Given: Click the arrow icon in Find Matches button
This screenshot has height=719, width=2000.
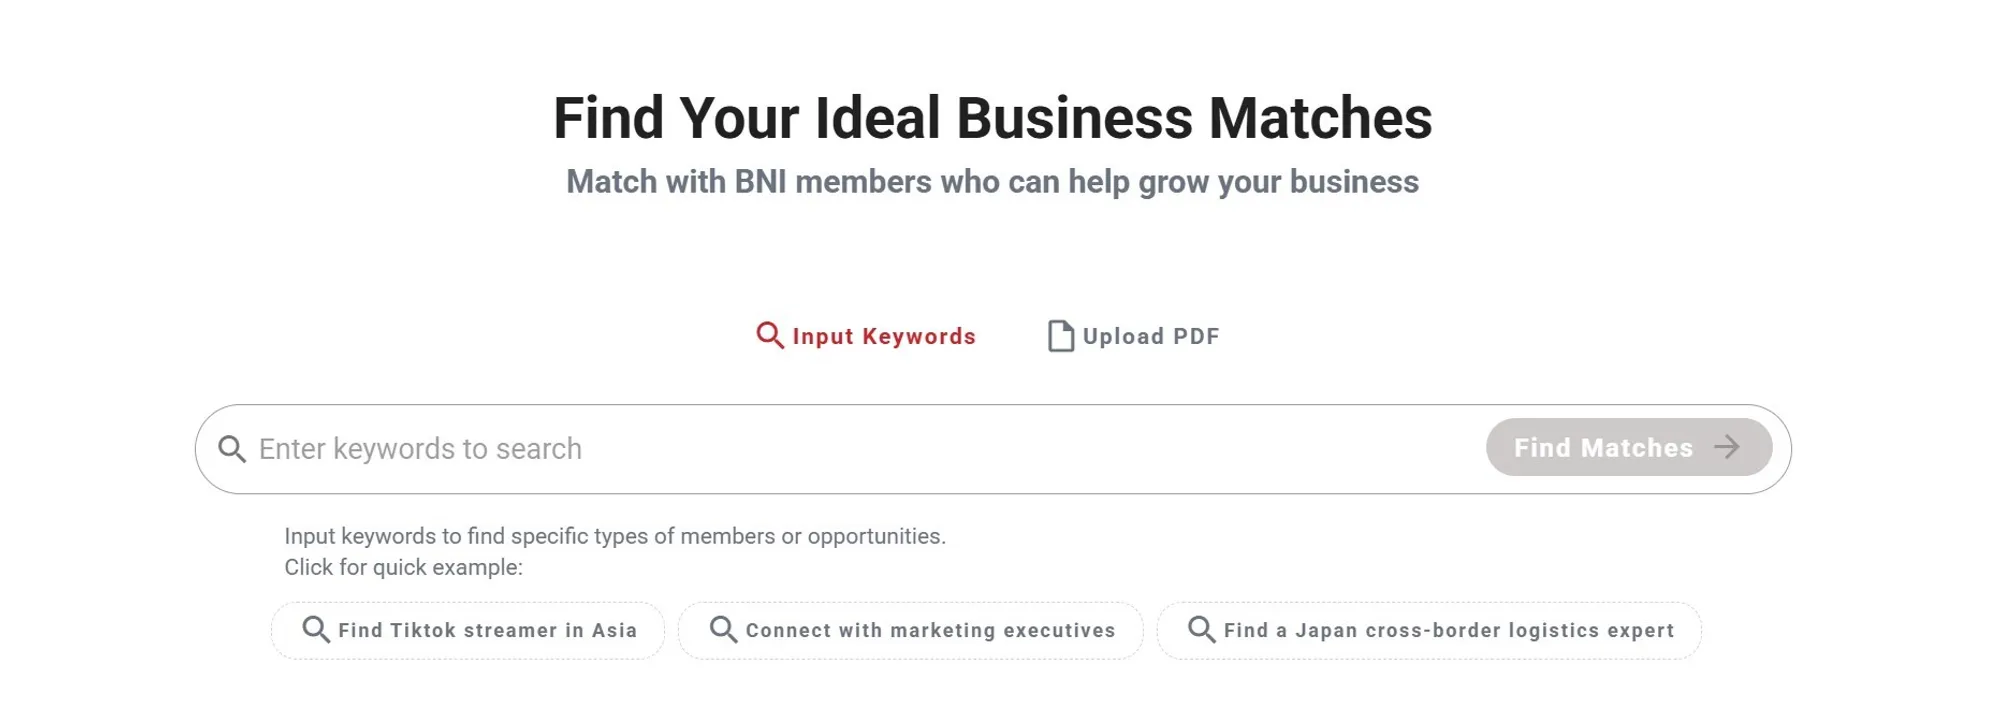Looking at the screenshot, I should (x=1727, y=447).
